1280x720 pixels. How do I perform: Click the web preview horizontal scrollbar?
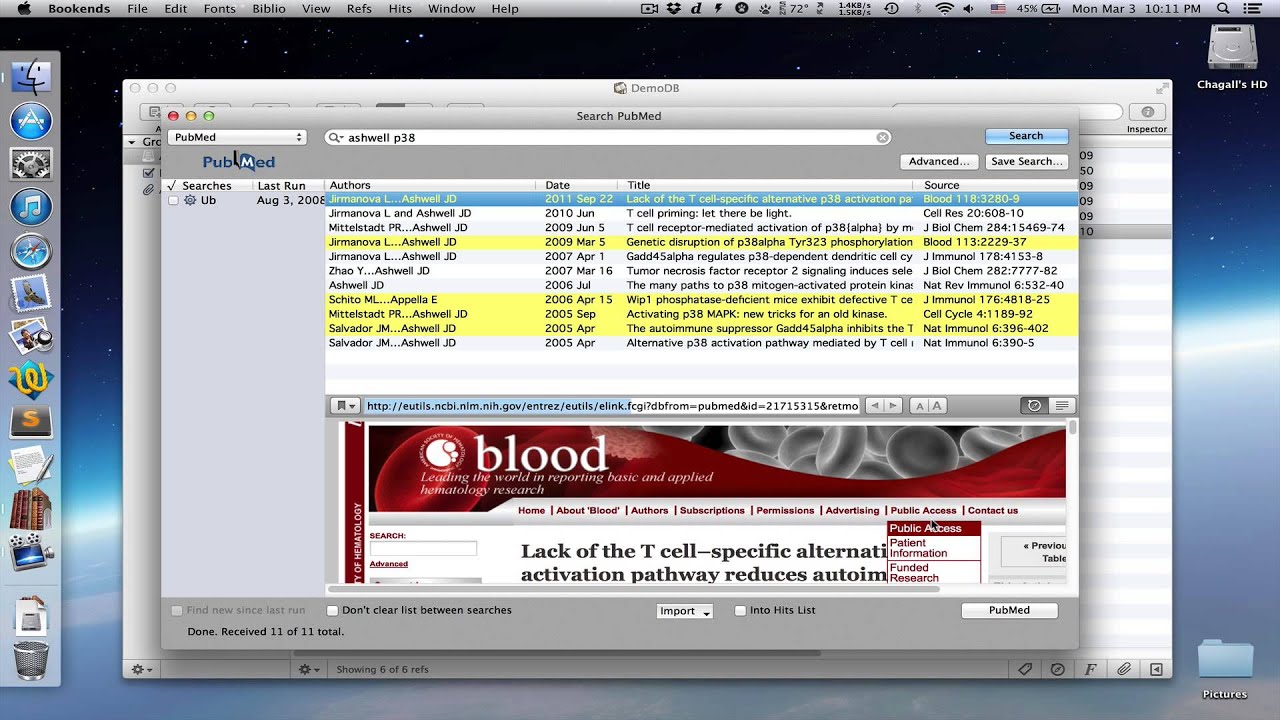[x=632, y=589]
